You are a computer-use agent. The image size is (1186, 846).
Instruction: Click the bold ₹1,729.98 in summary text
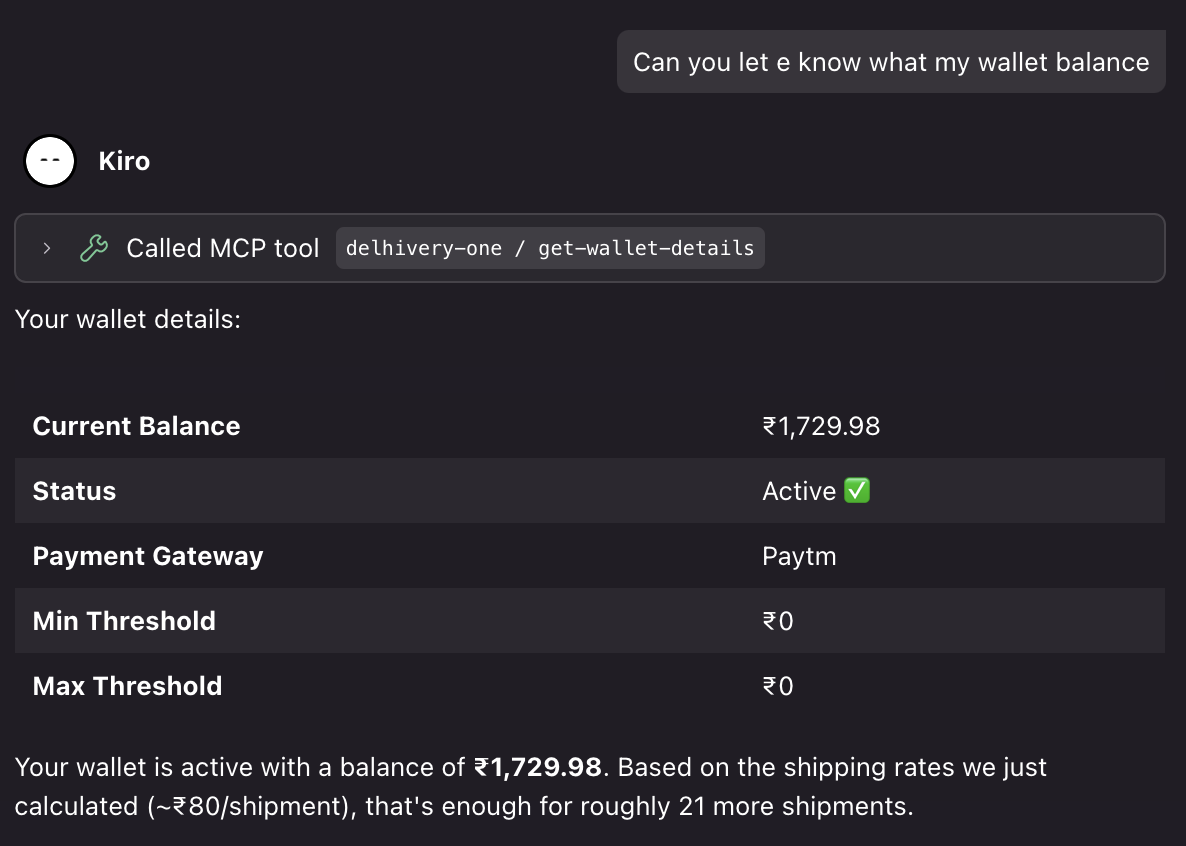tap(538, 767)
